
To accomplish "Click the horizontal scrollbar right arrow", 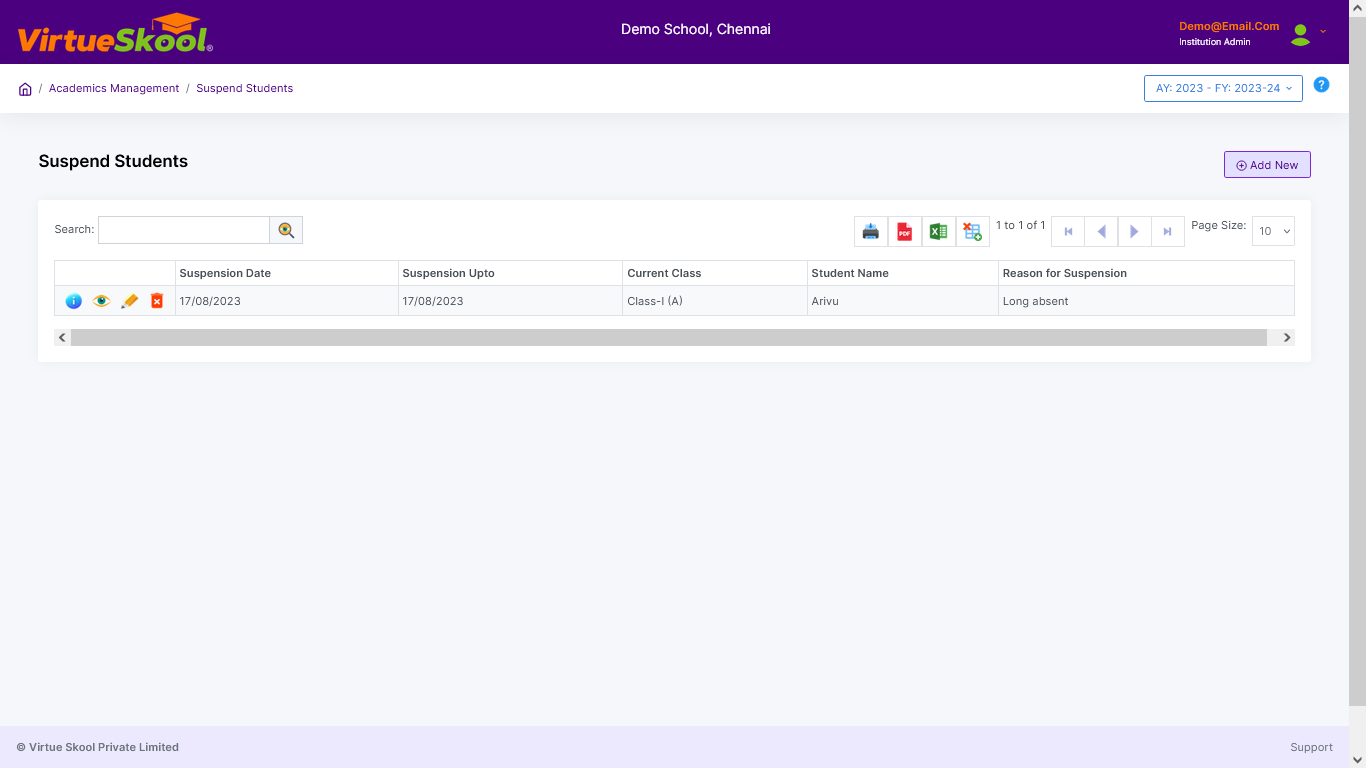I will [1287, 338].
